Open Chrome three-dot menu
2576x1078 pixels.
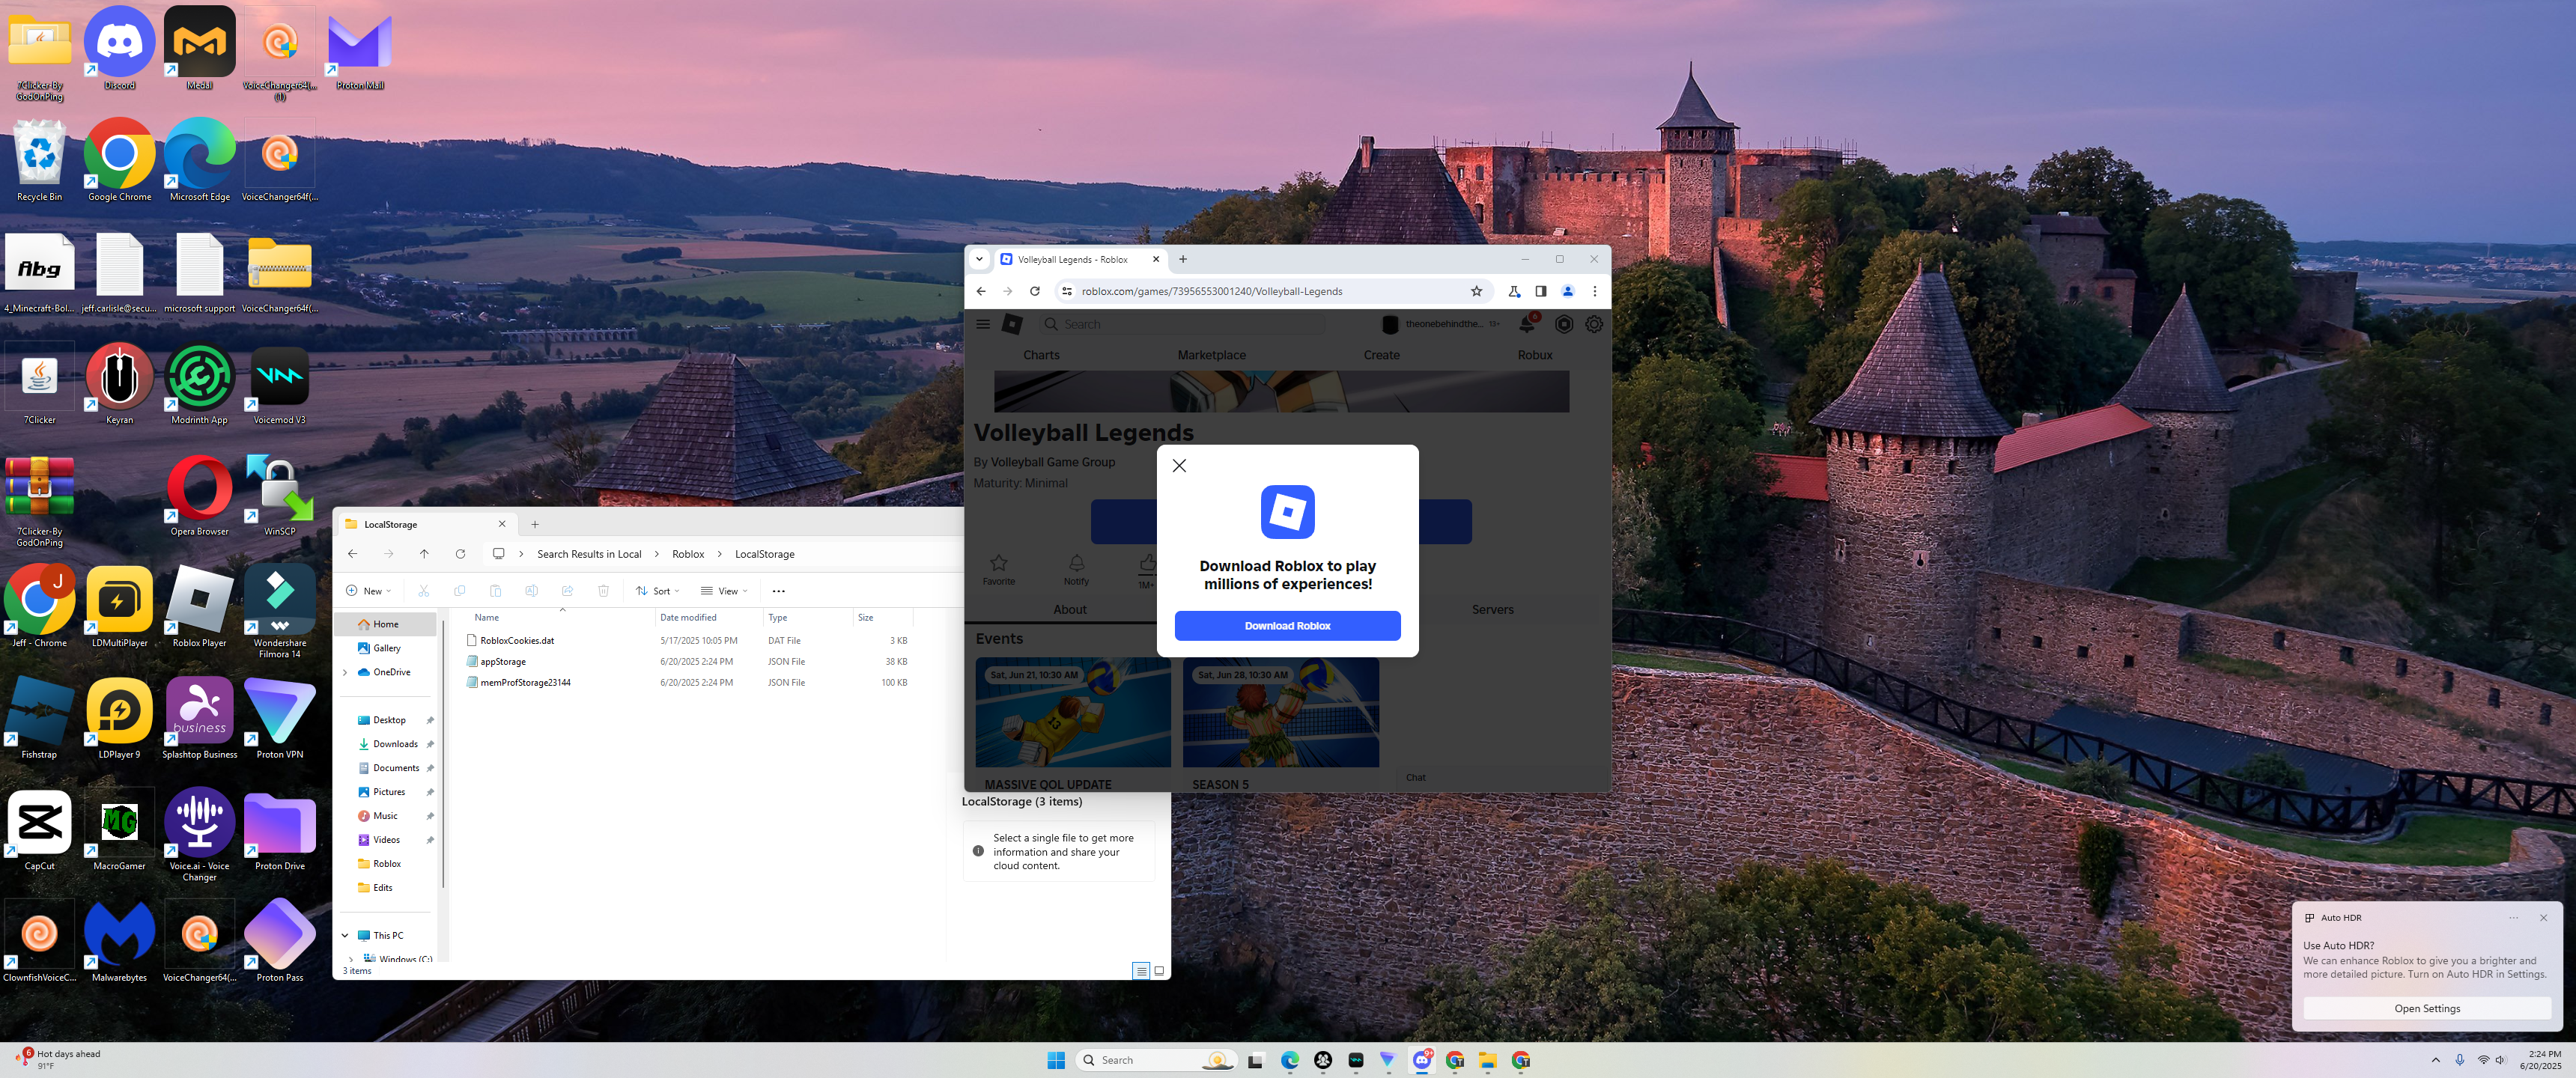[x=1595, y=291]
